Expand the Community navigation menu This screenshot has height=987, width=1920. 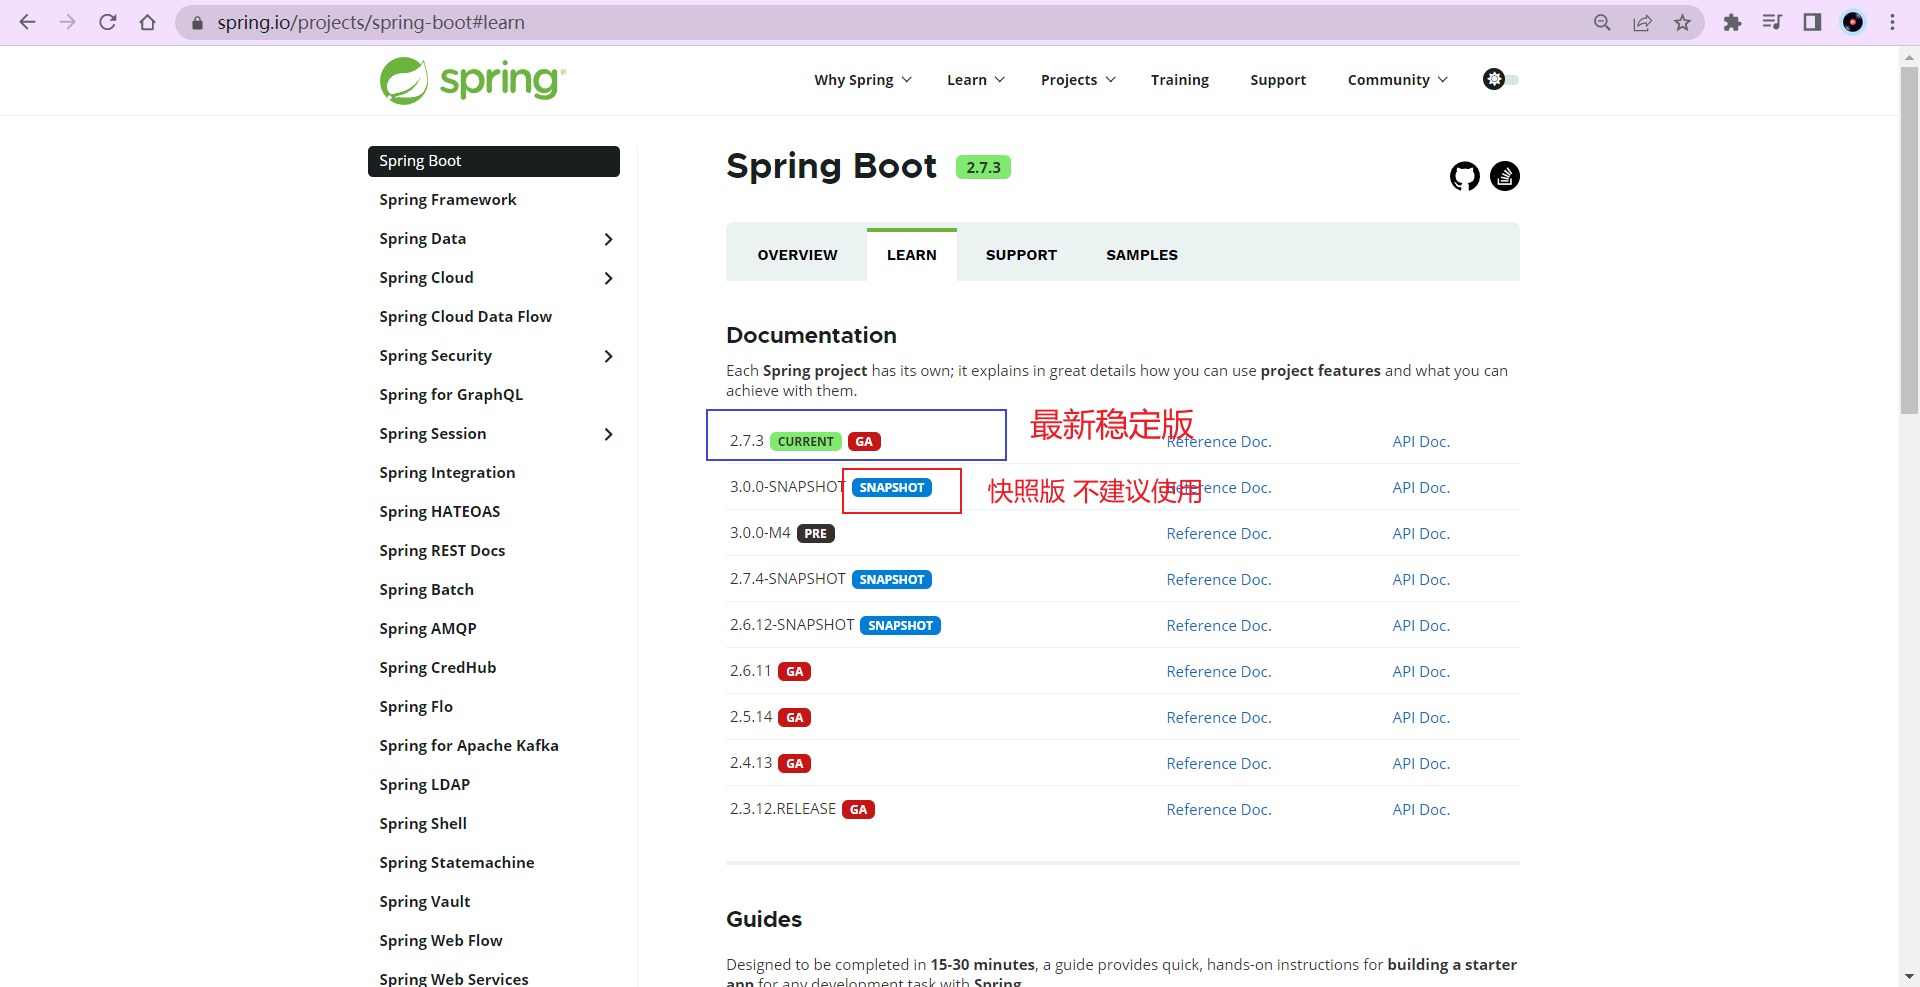pyautogui.click(x=1398, y=80)
